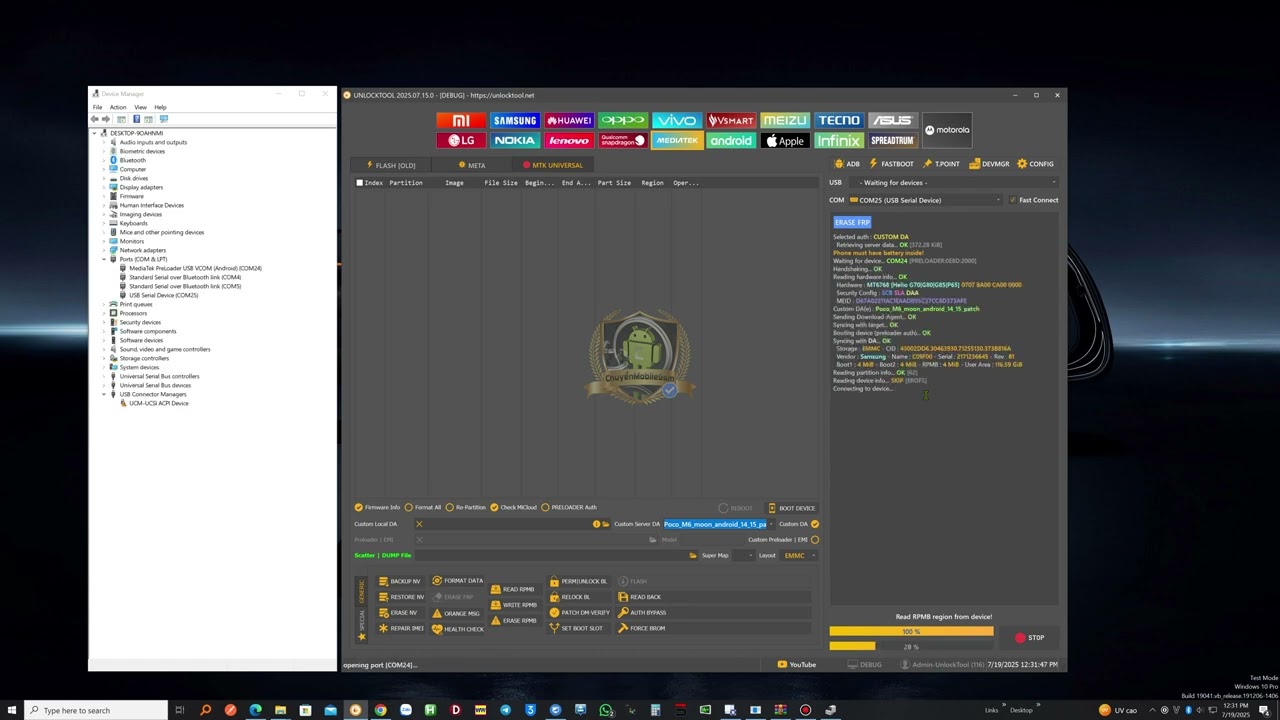Viewport: 1280px width, 720px height.
Task: Tick the Index select-all checkbox
Action: [360, 183]
